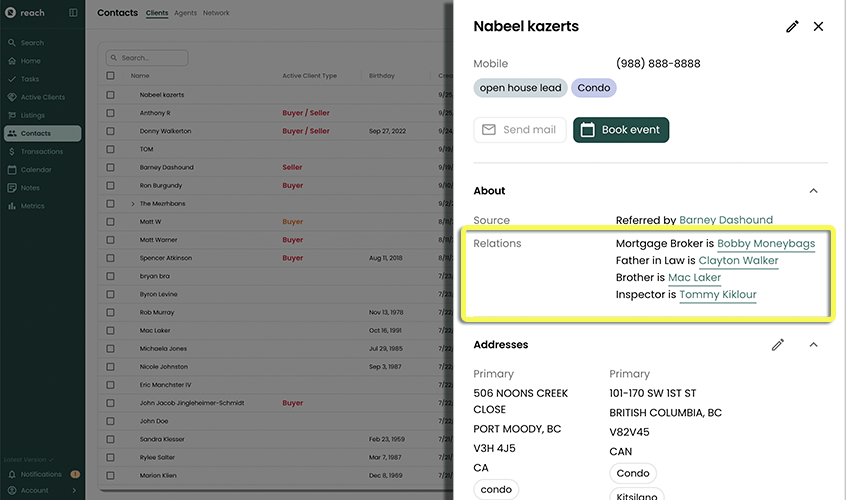
Task: Click the Book event button
Action: 620,130
